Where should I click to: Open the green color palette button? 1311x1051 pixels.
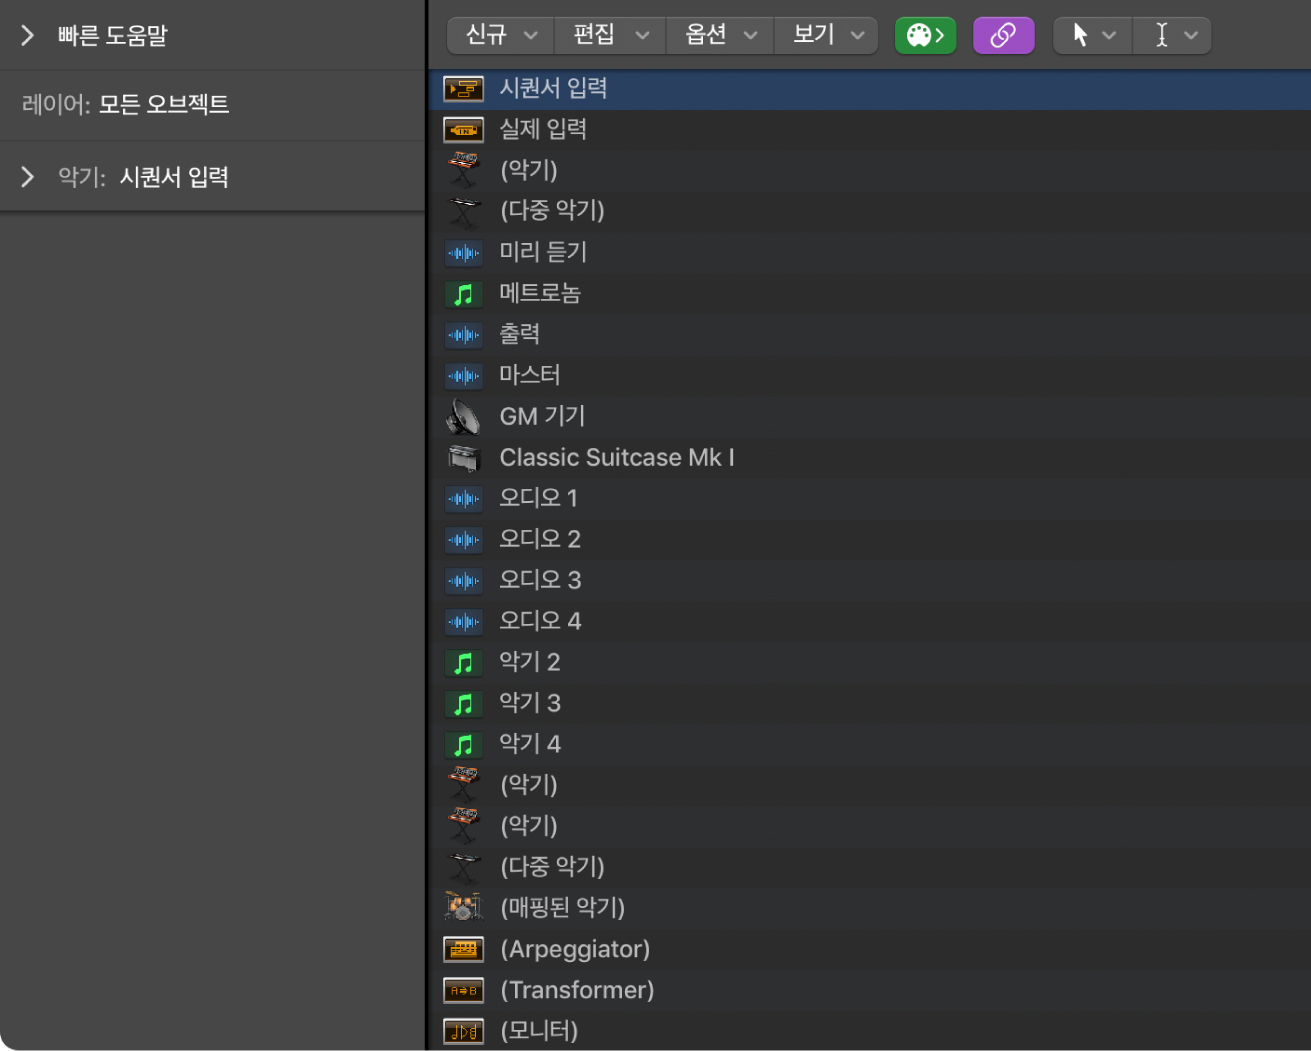[x=925, y=36]
